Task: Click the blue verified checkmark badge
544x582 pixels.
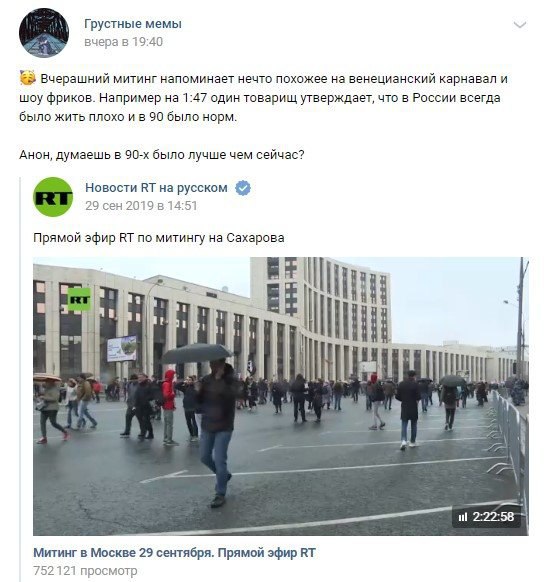Action: tap(243, 188)
